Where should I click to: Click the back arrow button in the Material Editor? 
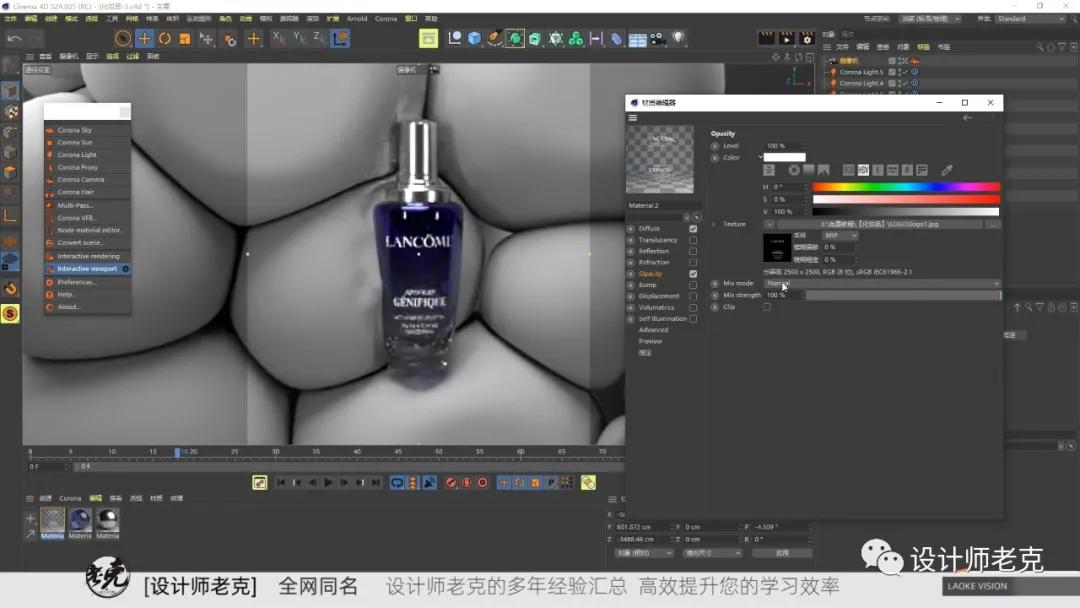[966, 117]
